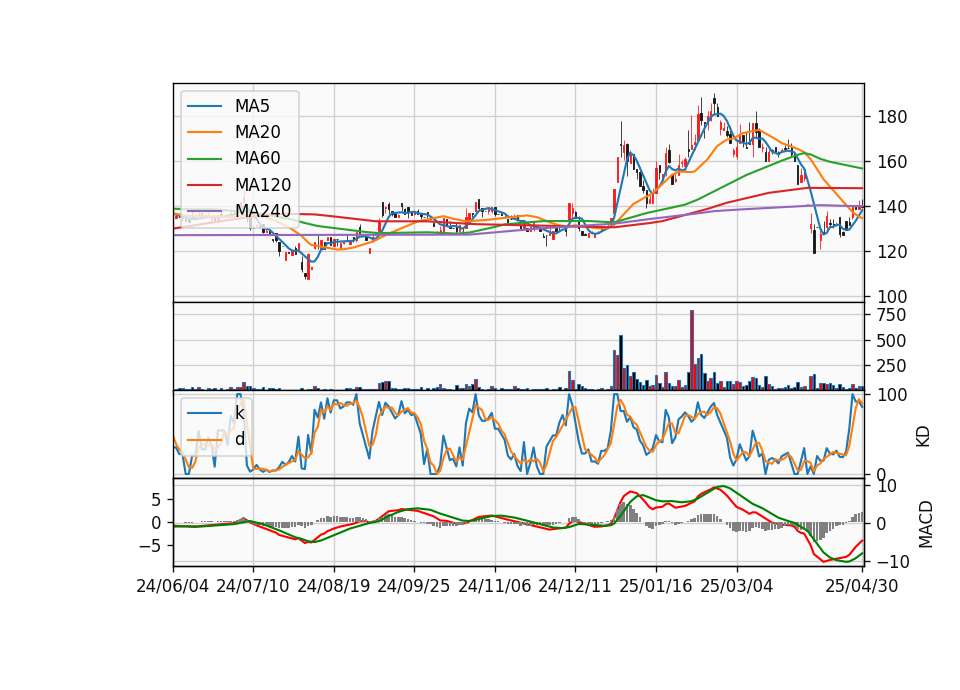Click the 250 volume axis label
The width and height of the screenshot is (960, 690).
[891, 366]
